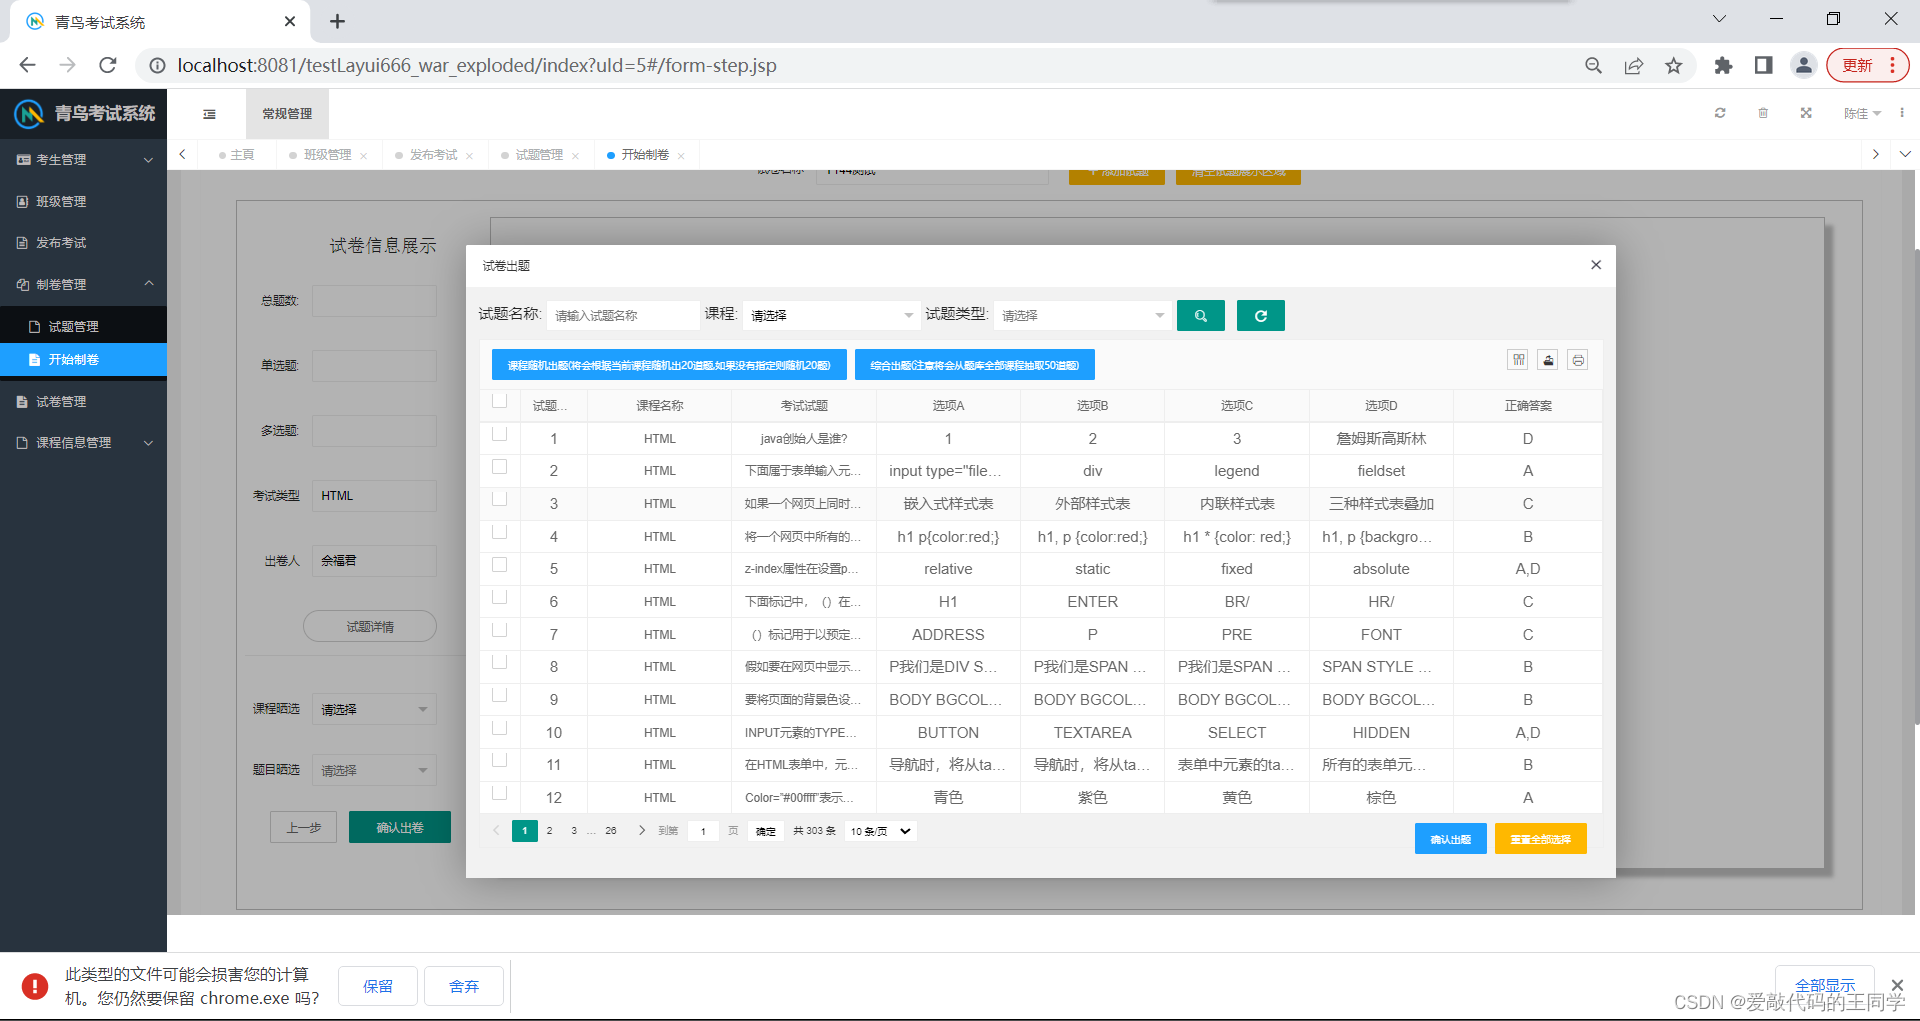Click the search magnifier icon in the dialog
Image resolution: width=1920 pixels, height=1021 pixels.
pos(1200,315)
